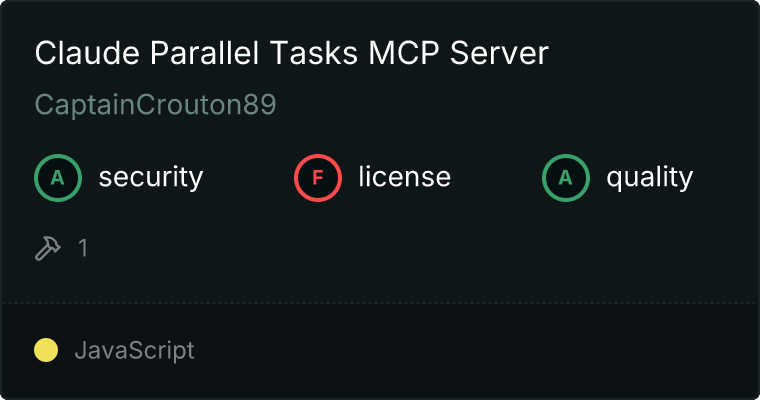Click the dashed divider above the footer
The height and width of the screenshot is (400, 760).
pos(380,303)
